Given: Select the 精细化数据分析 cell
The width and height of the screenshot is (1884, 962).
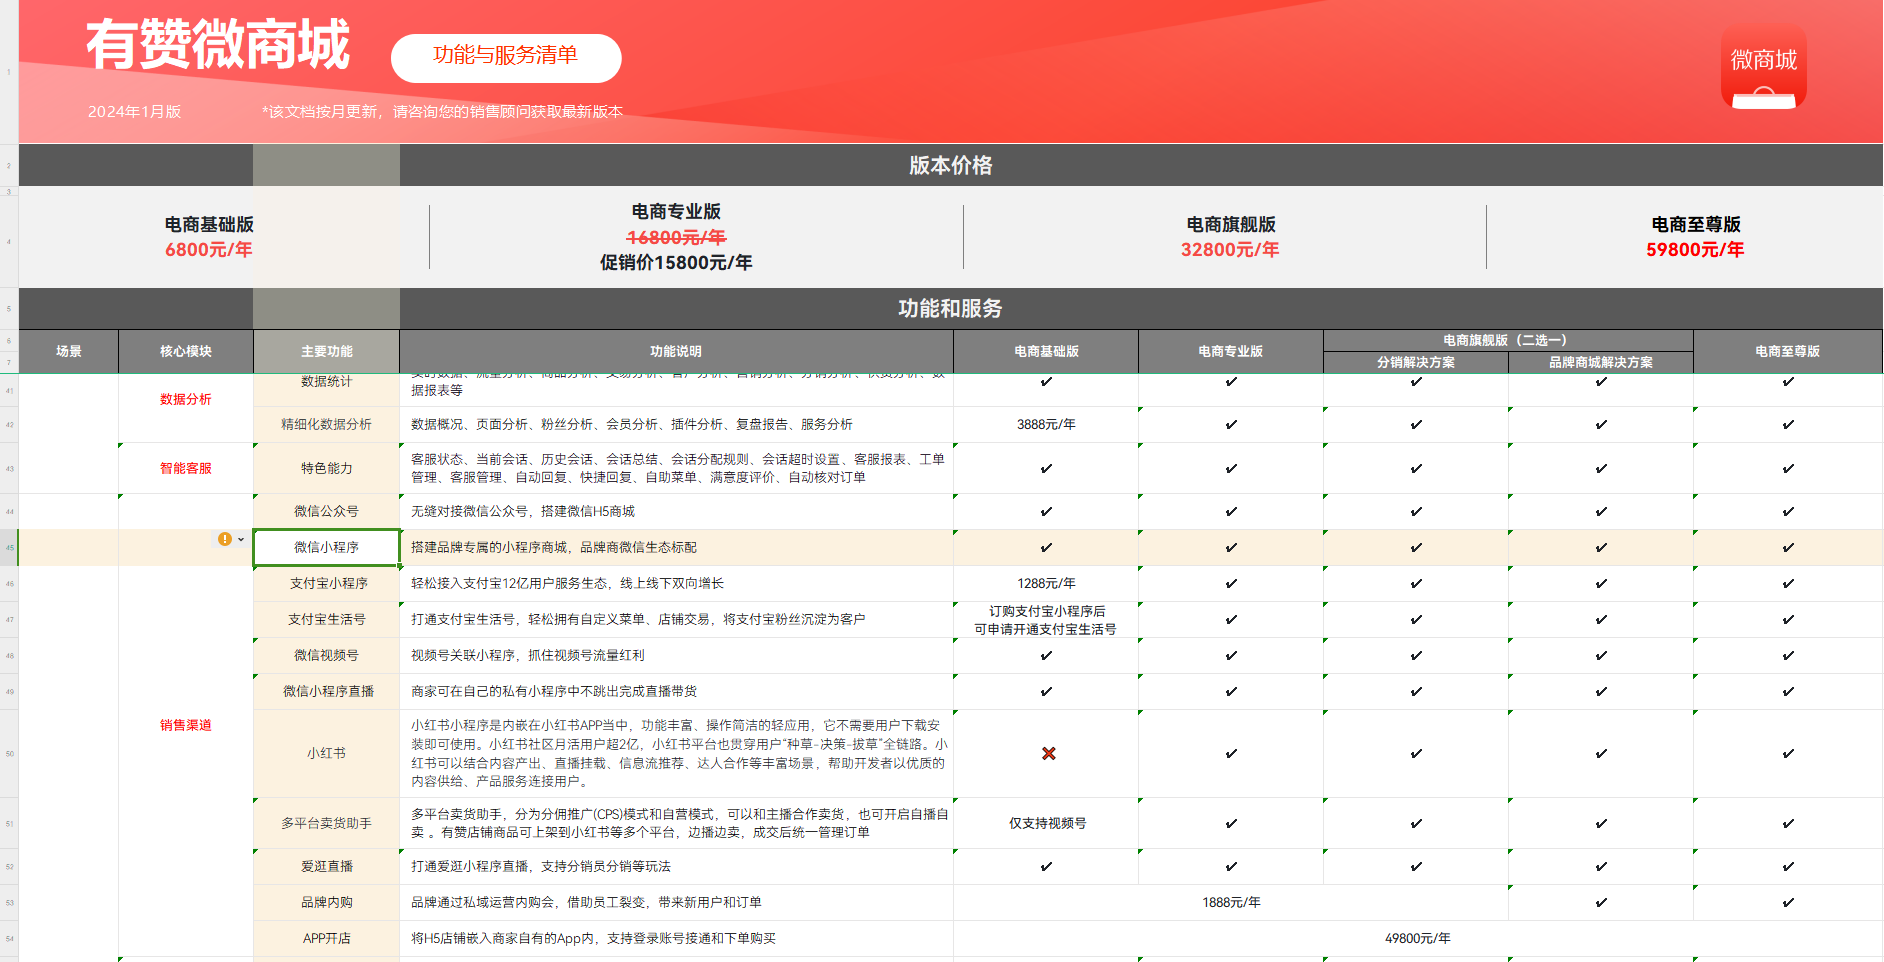Looking at the screenshot, I should coord(327,424).
